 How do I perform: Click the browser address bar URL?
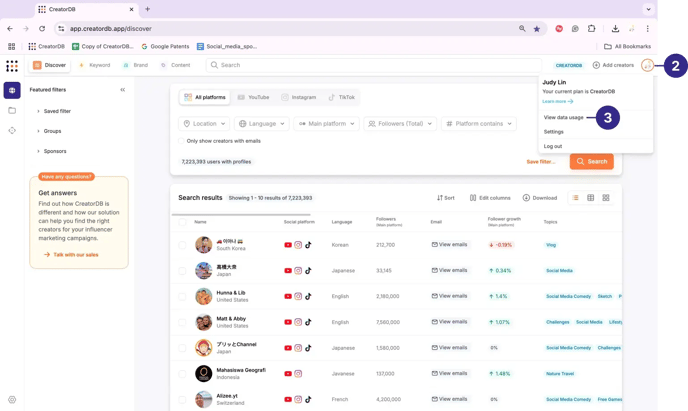coord(111,29)
